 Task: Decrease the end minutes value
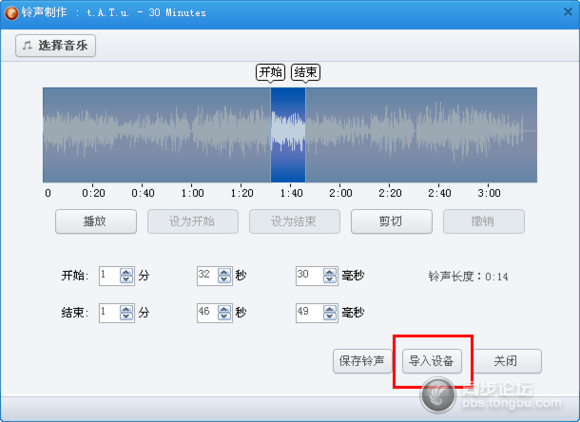[x=126, y=316]
